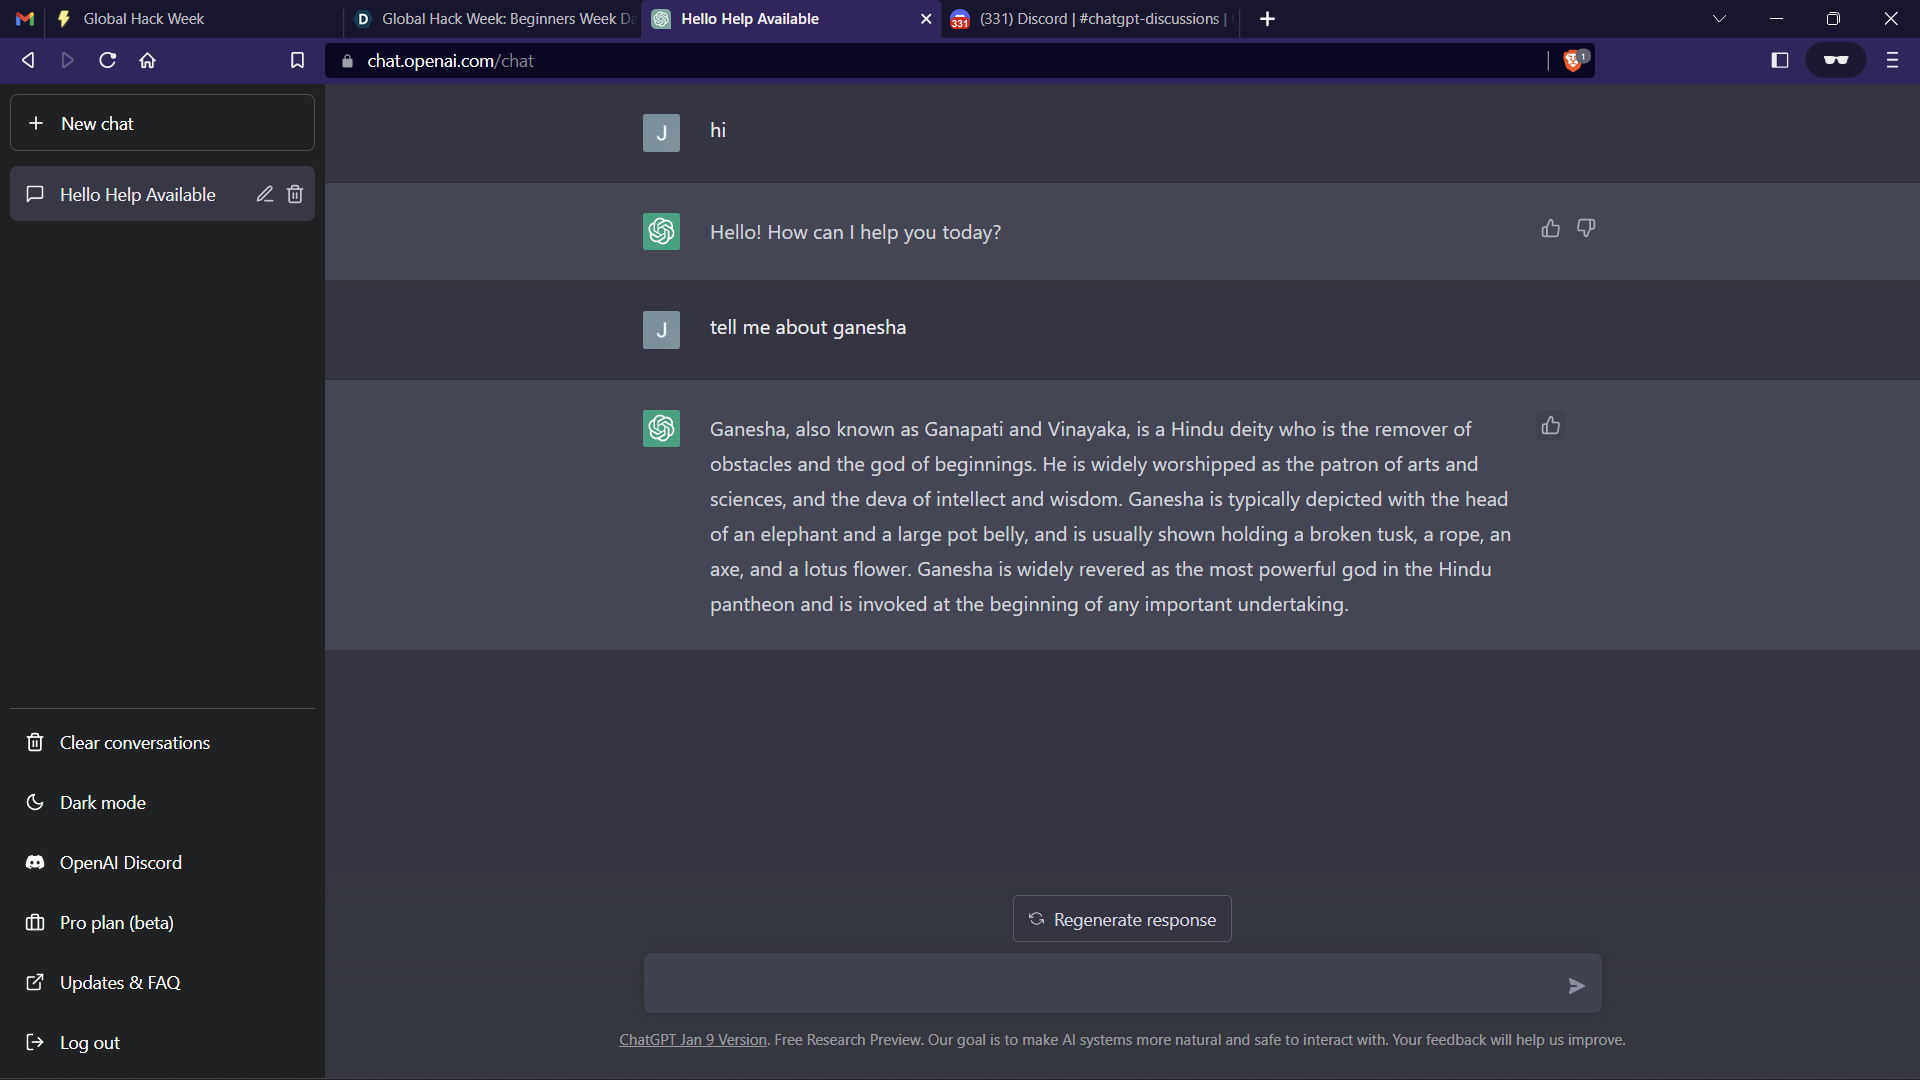Reload the page with the refresh icon
Screen dimensions: 1920x1080
point(108,61)
